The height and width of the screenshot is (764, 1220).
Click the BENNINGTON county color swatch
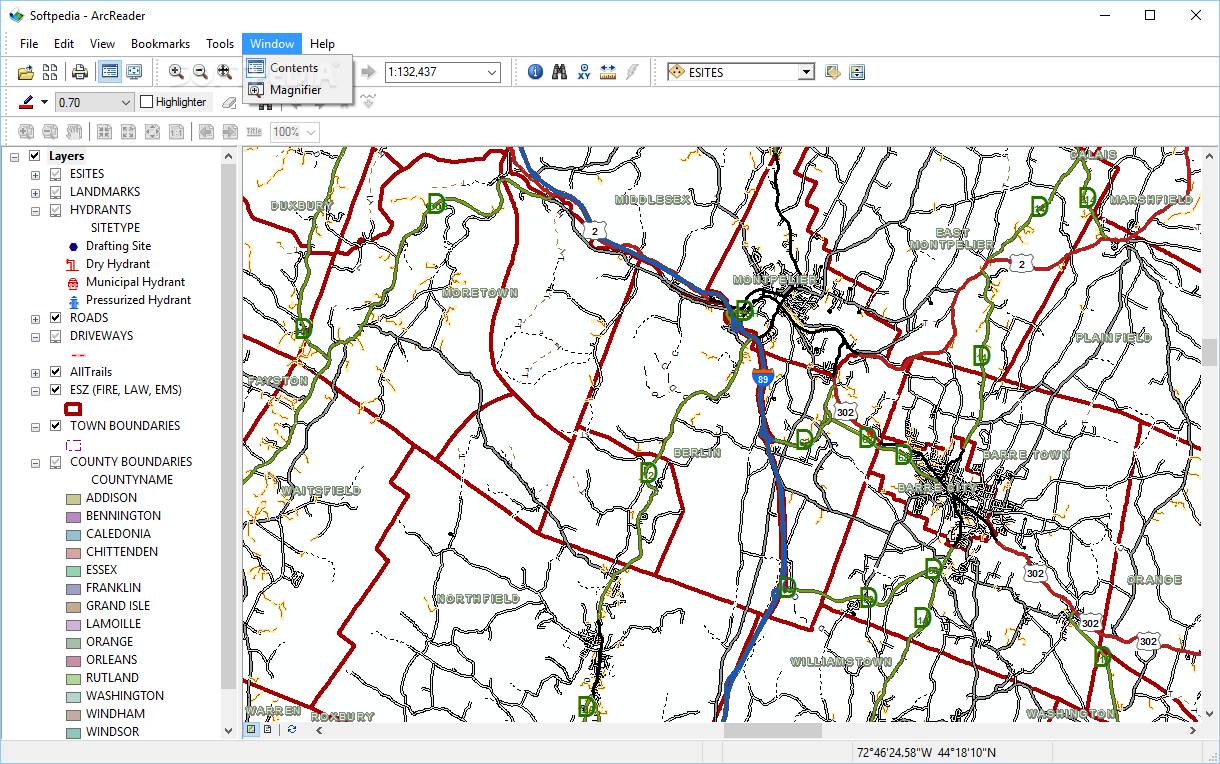tap(73, 516)
